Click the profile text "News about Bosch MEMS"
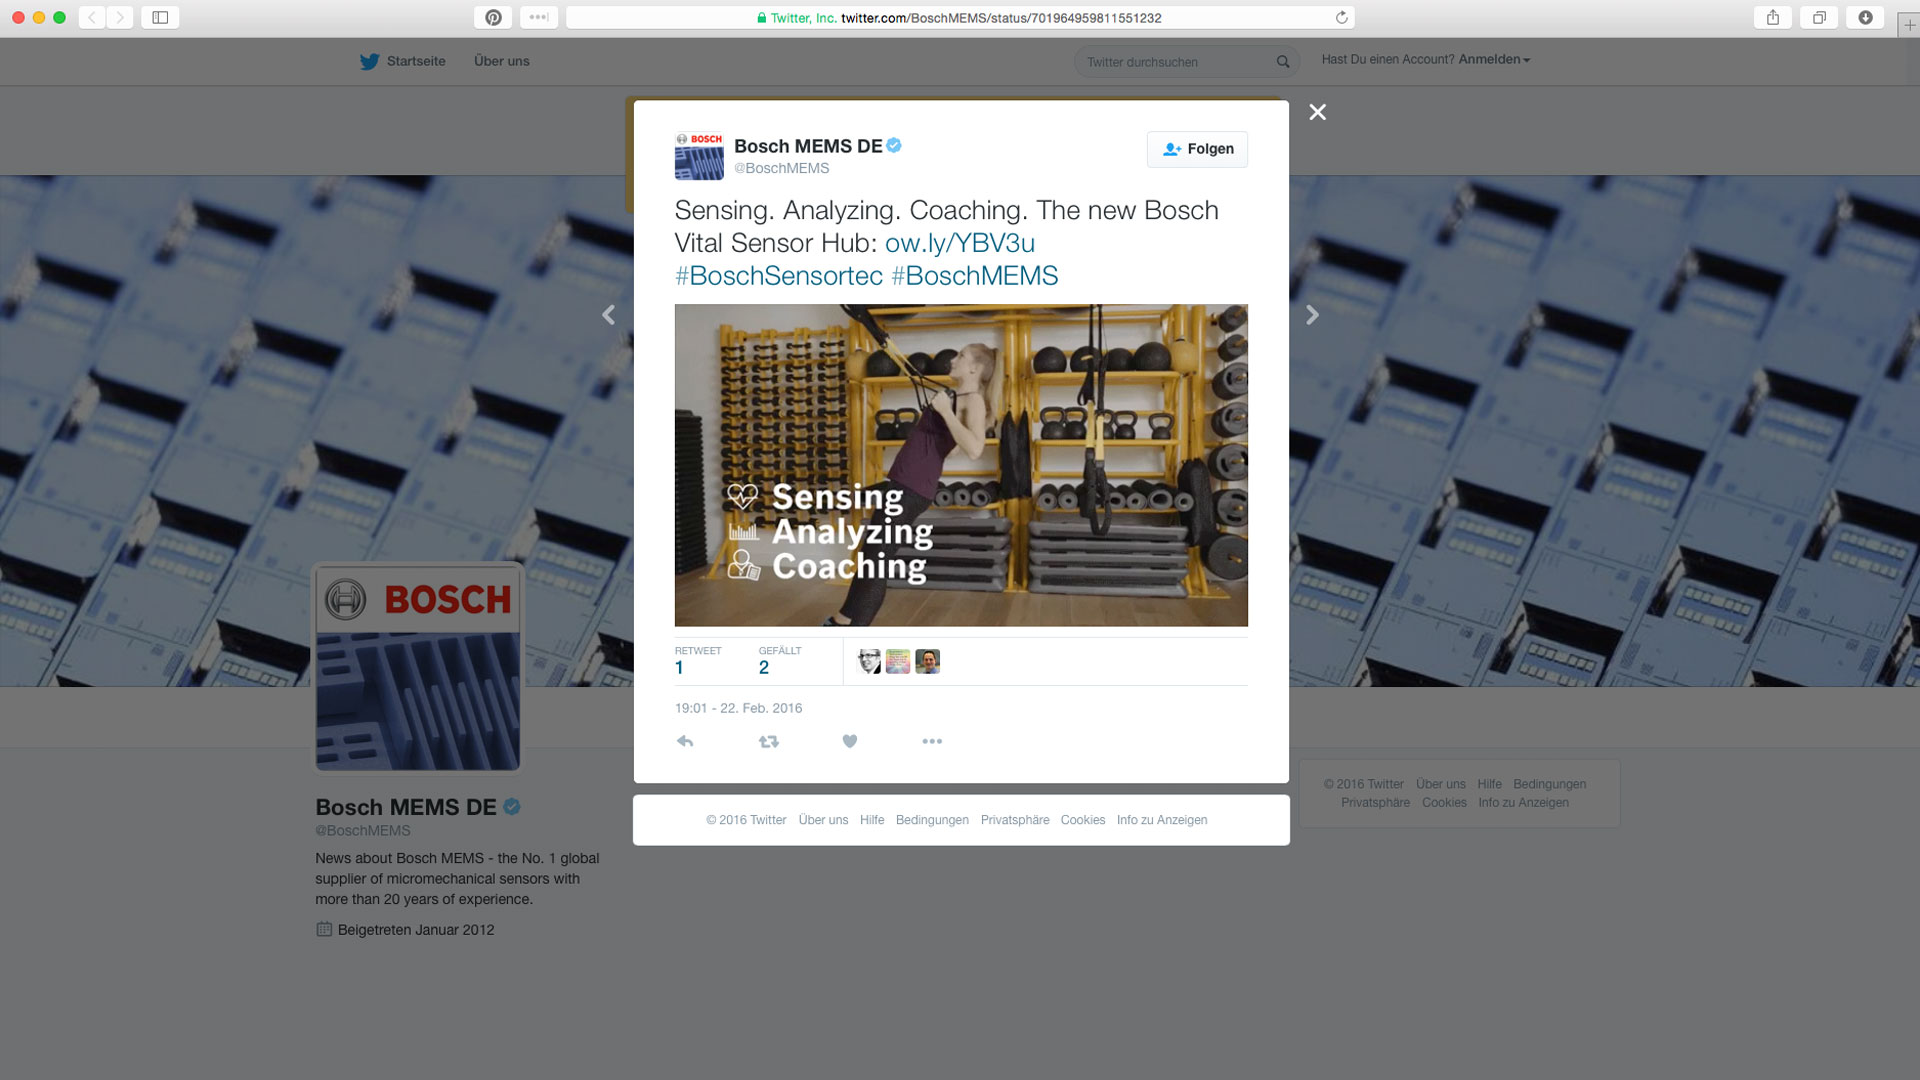1920x1080 pixels. (x=400, y=858)
